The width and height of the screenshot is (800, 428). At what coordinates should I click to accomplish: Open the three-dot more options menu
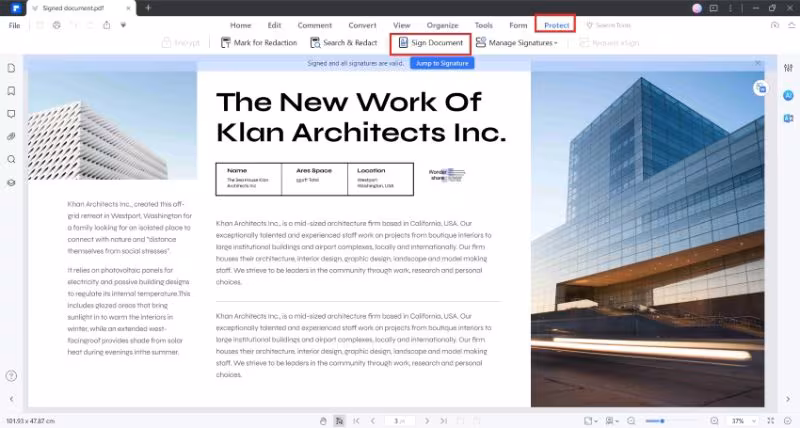[x=731, y=8]
